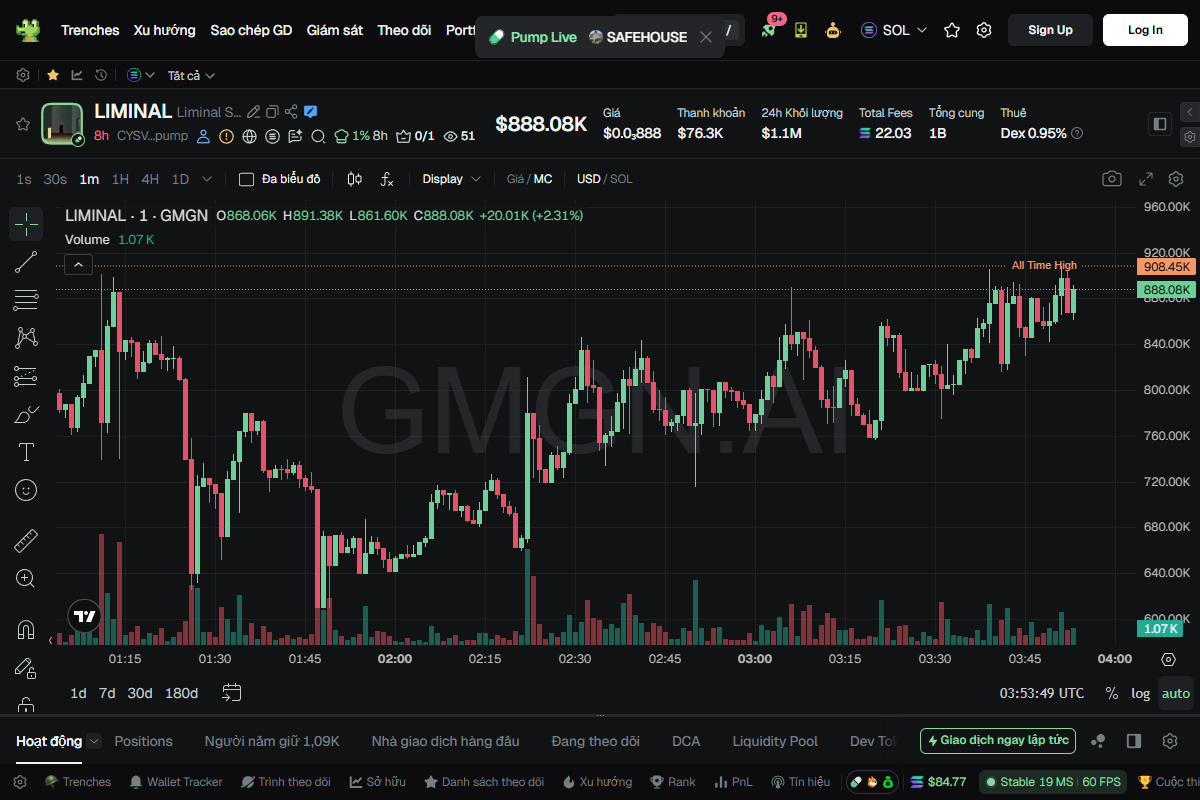Viewport: 1200px width, 800px height.
Task: Select the text annotation tool
Action: (x=26, y=452)
